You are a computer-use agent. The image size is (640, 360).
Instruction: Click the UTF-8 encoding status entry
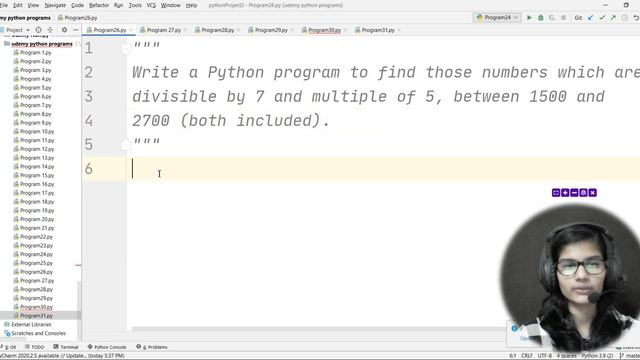(544, 356)
